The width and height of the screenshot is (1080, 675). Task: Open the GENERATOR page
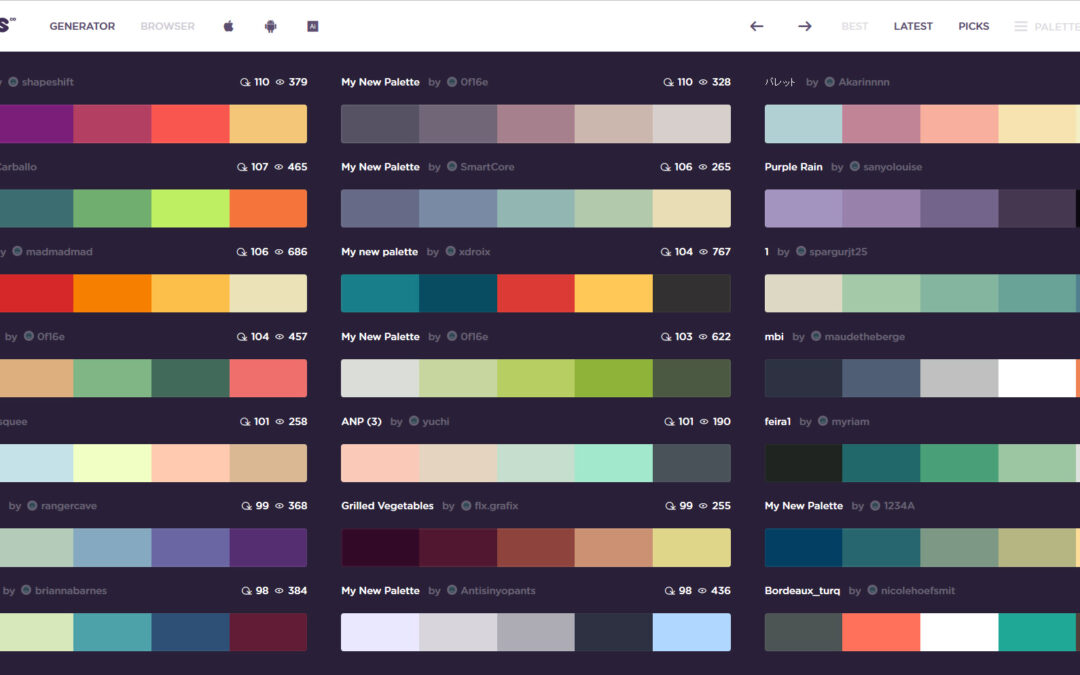tap(82, 26)
